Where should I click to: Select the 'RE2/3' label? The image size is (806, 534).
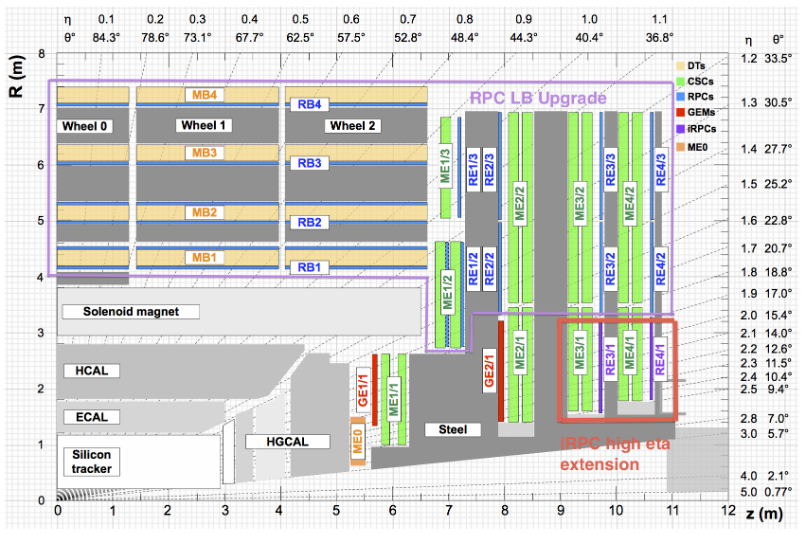(x=489, y=170)
